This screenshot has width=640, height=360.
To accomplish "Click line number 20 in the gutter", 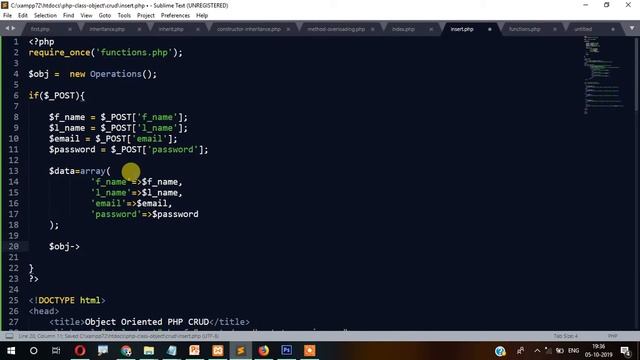I will point(13,247).
